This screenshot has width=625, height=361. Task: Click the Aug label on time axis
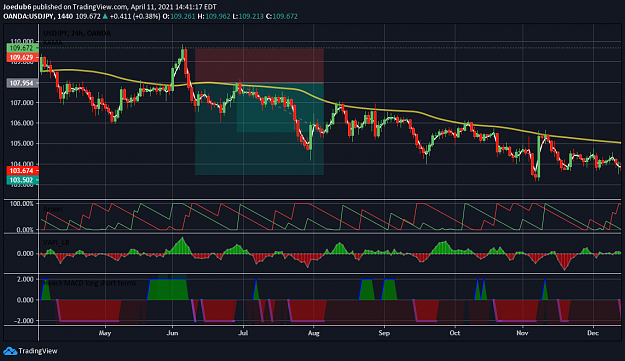[x=314, y=333]
